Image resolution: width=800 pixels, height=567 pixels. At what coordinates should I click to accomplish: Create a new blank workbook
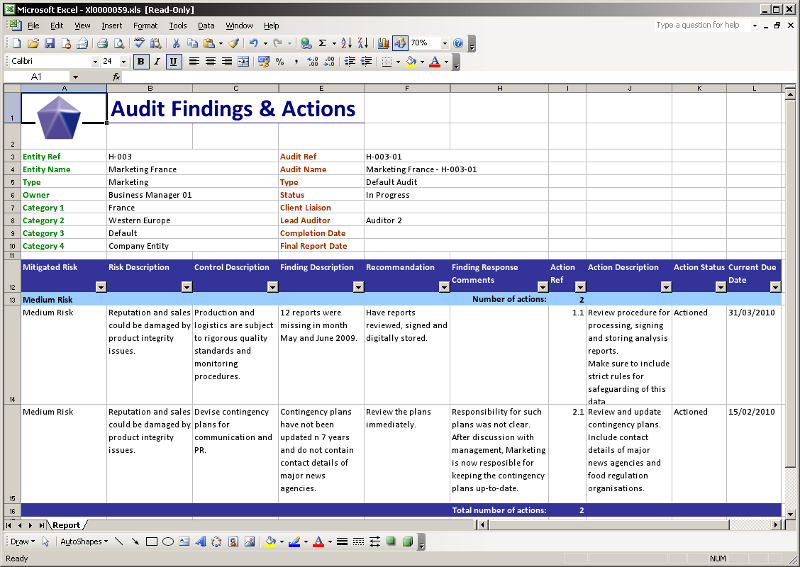coord(17,43)
